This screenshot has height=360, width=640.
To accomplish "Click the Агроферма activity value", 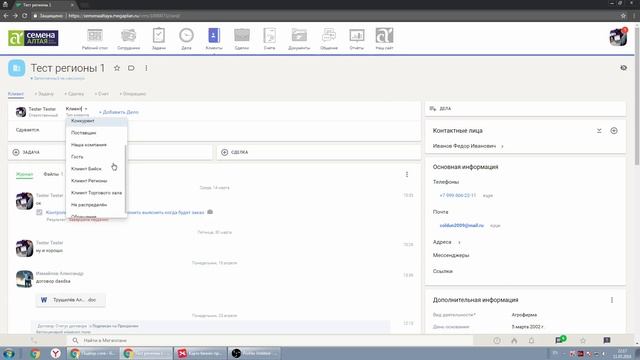I will [524, 315].
